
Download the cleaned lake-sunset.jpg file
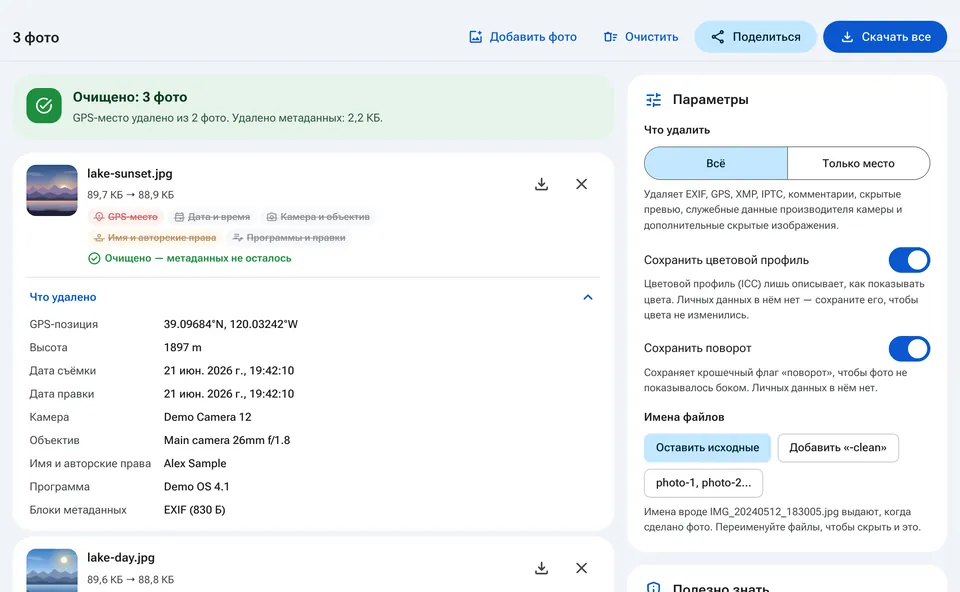(541, 184)
